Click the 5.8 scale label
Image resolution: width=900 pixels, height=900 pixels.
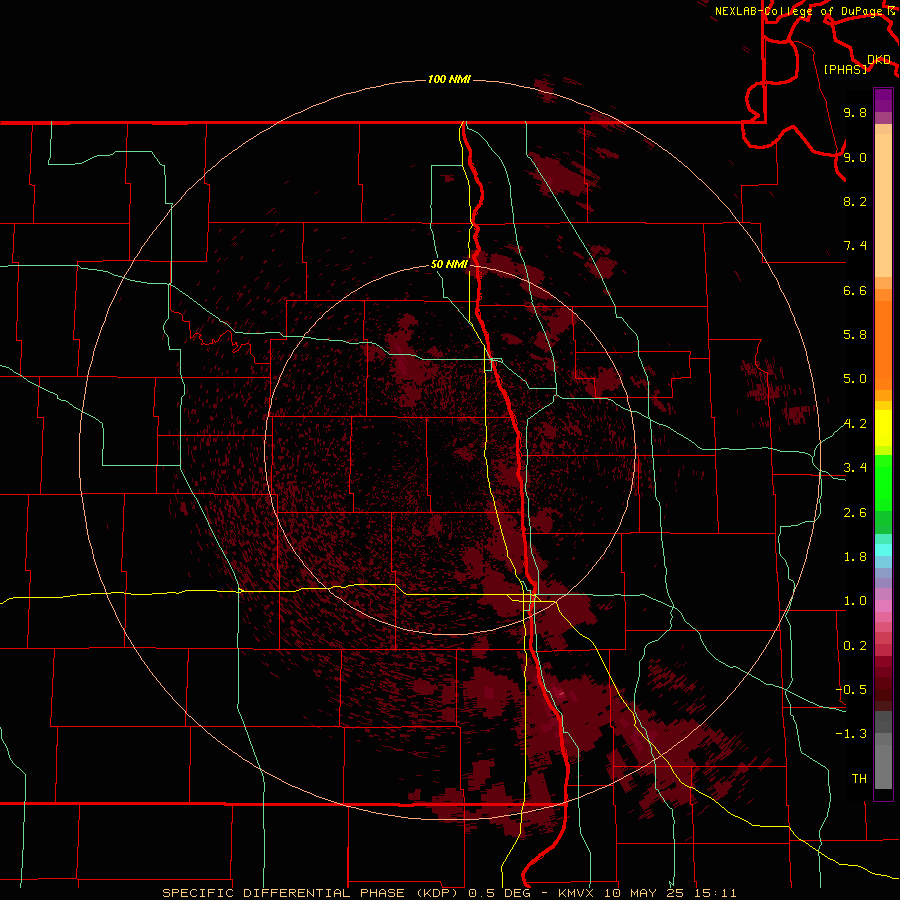(855, 335)
